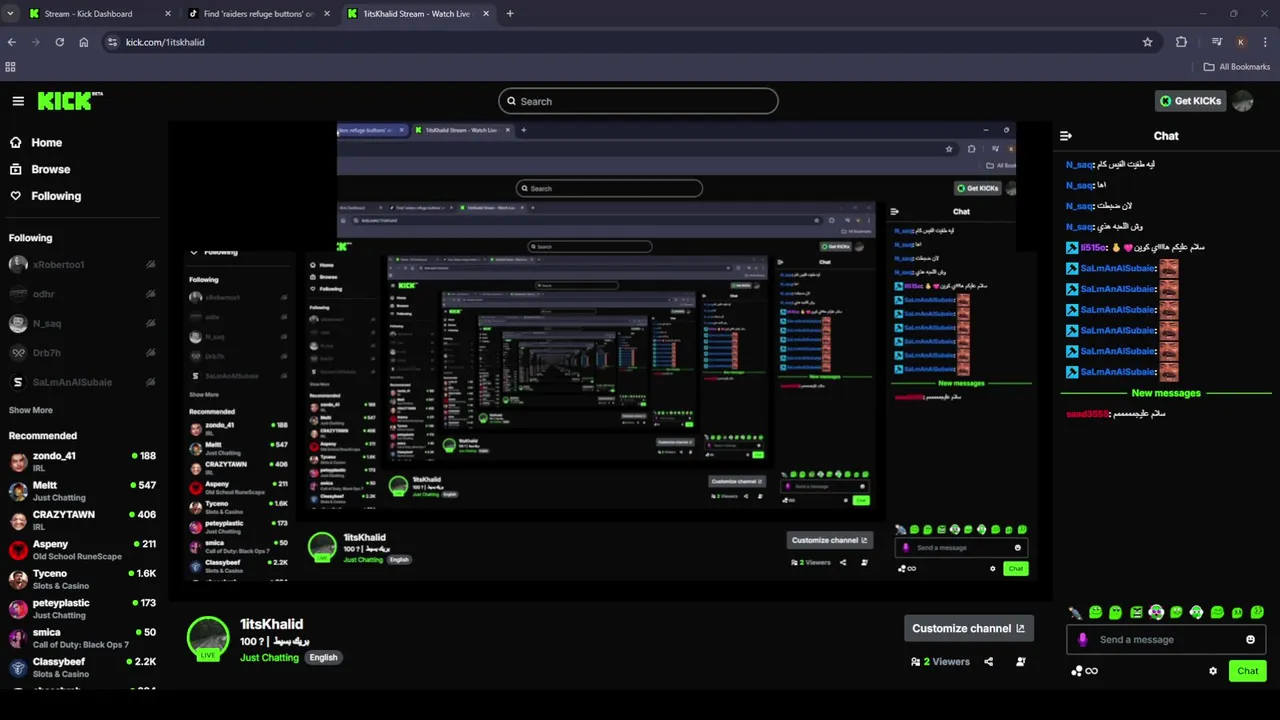The width and height of the screenshot is (1280, 720).
Task: Click li515o username in chat
Action: [1094, 247]
